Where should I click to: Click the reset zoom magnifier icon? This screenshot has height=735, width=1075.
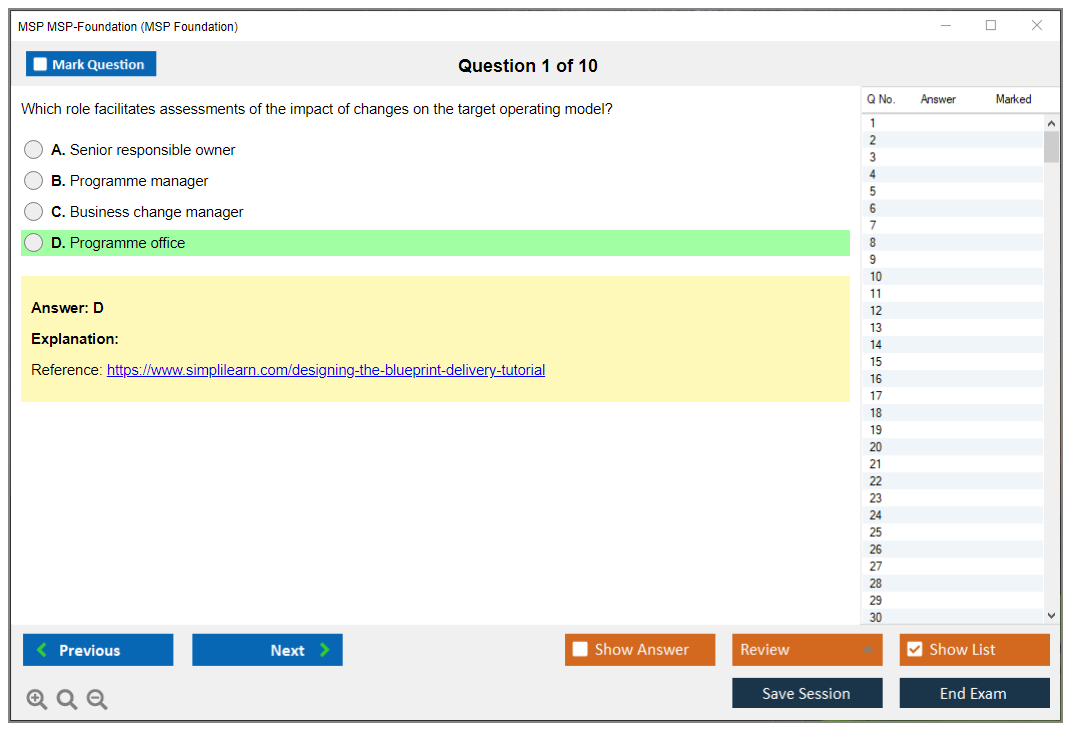tap(67, 700)
